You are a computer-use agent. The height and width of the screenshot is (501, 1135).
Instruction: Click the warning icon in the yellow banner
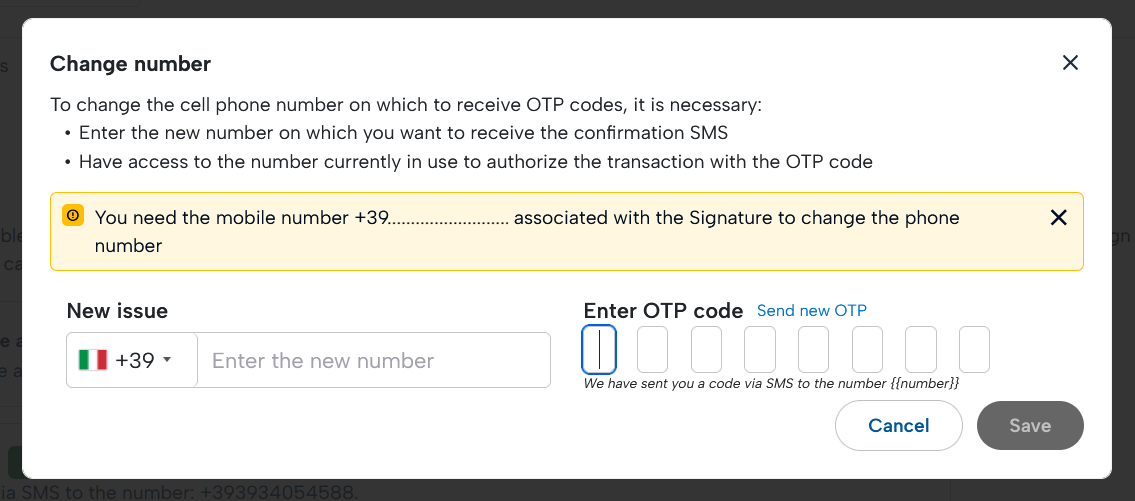pyautogui.click(x=73, y=216)
